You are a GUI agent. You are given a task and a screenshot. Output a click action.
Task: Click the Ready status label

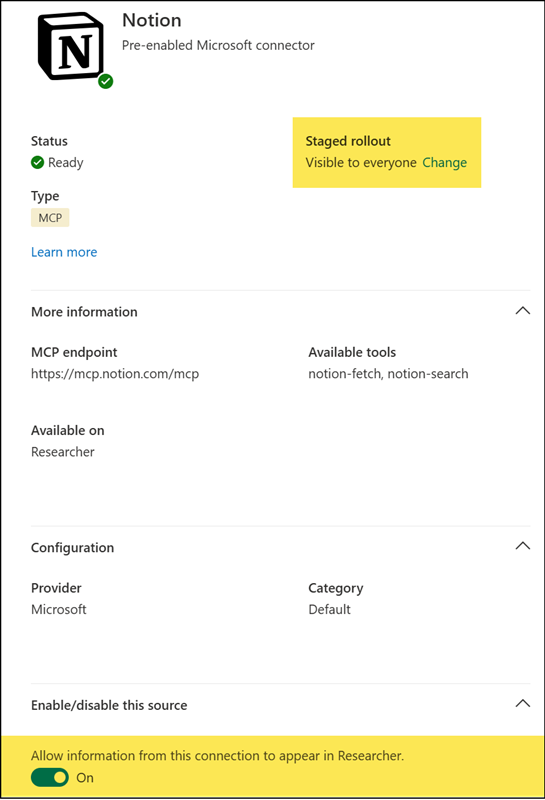[65, 163]
